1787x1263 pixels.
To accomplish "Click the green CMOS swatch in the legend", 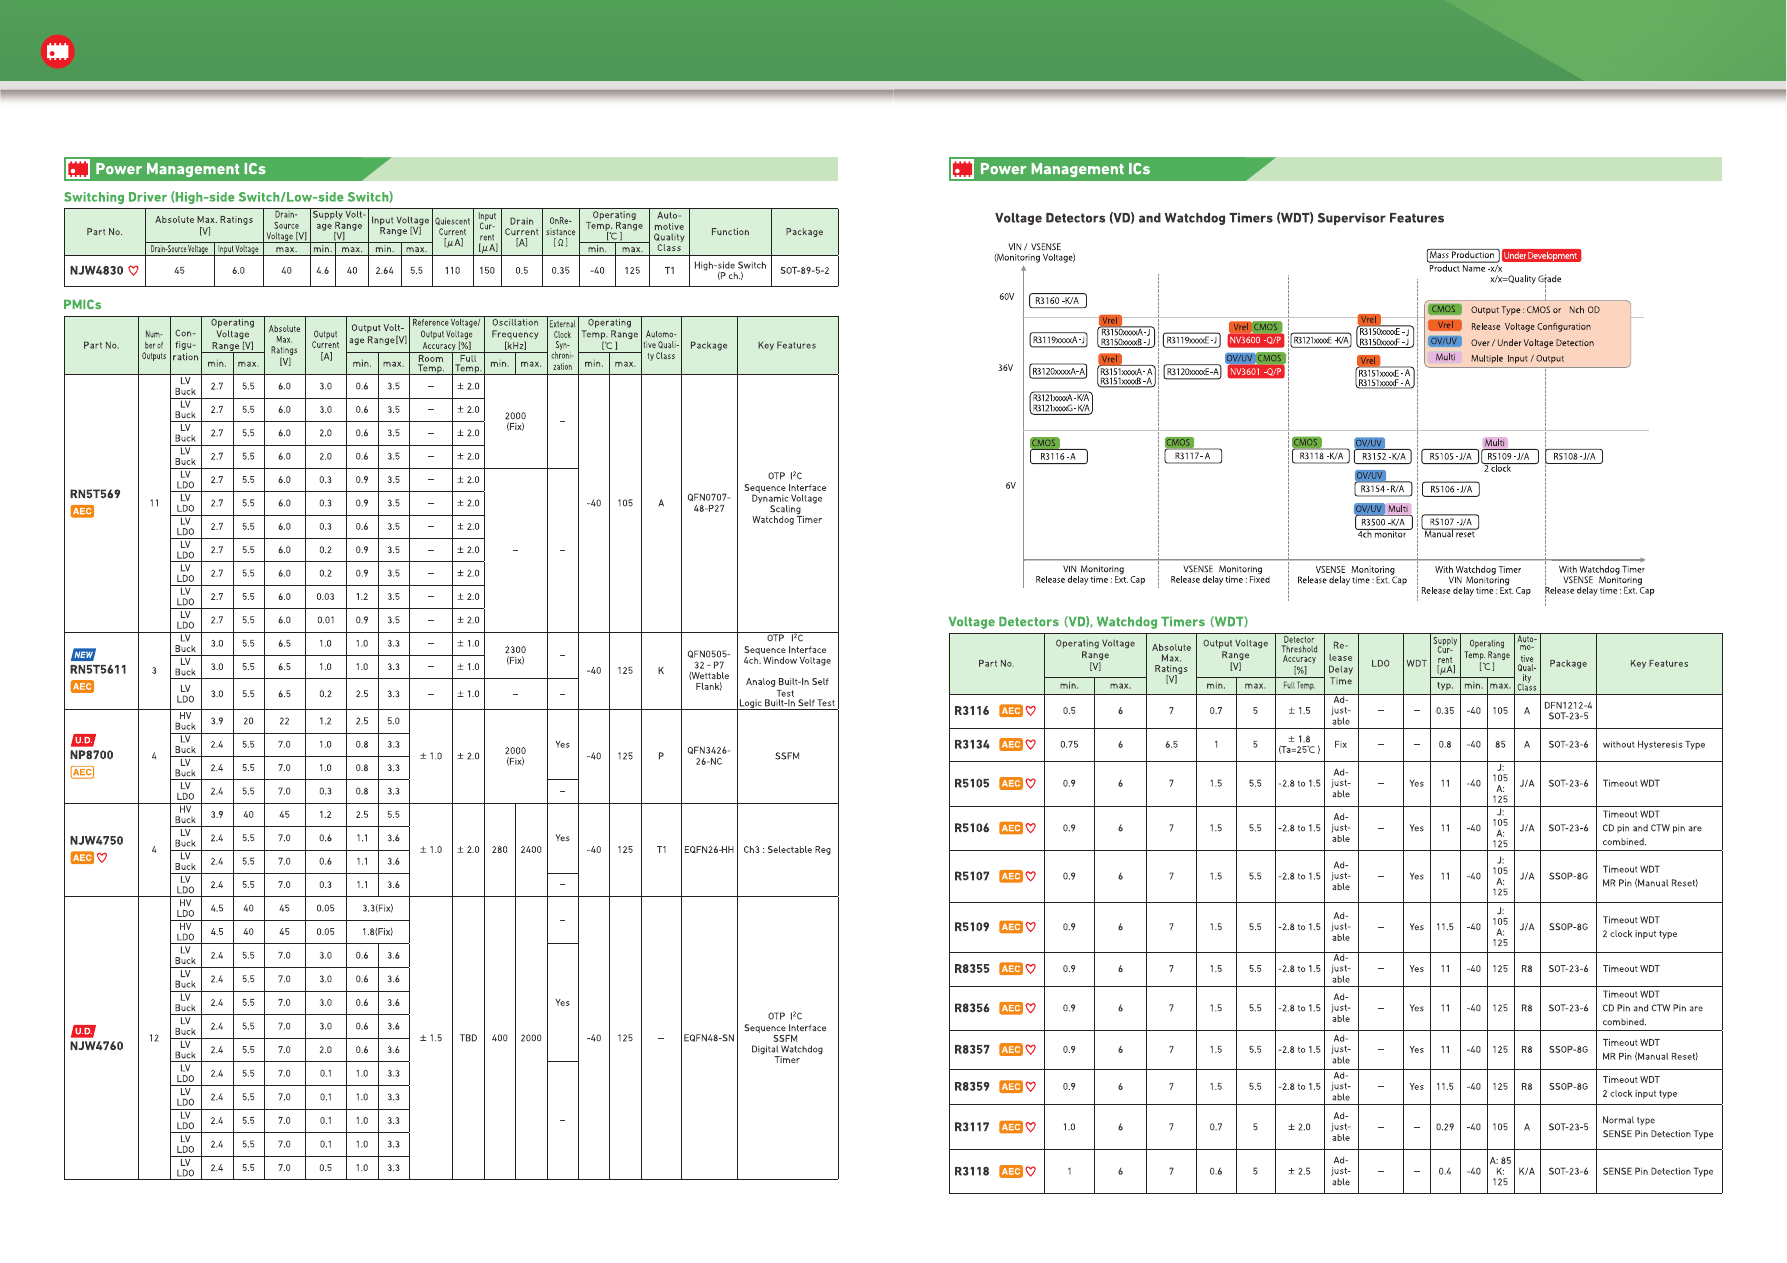I will (x=1443, y=310).
